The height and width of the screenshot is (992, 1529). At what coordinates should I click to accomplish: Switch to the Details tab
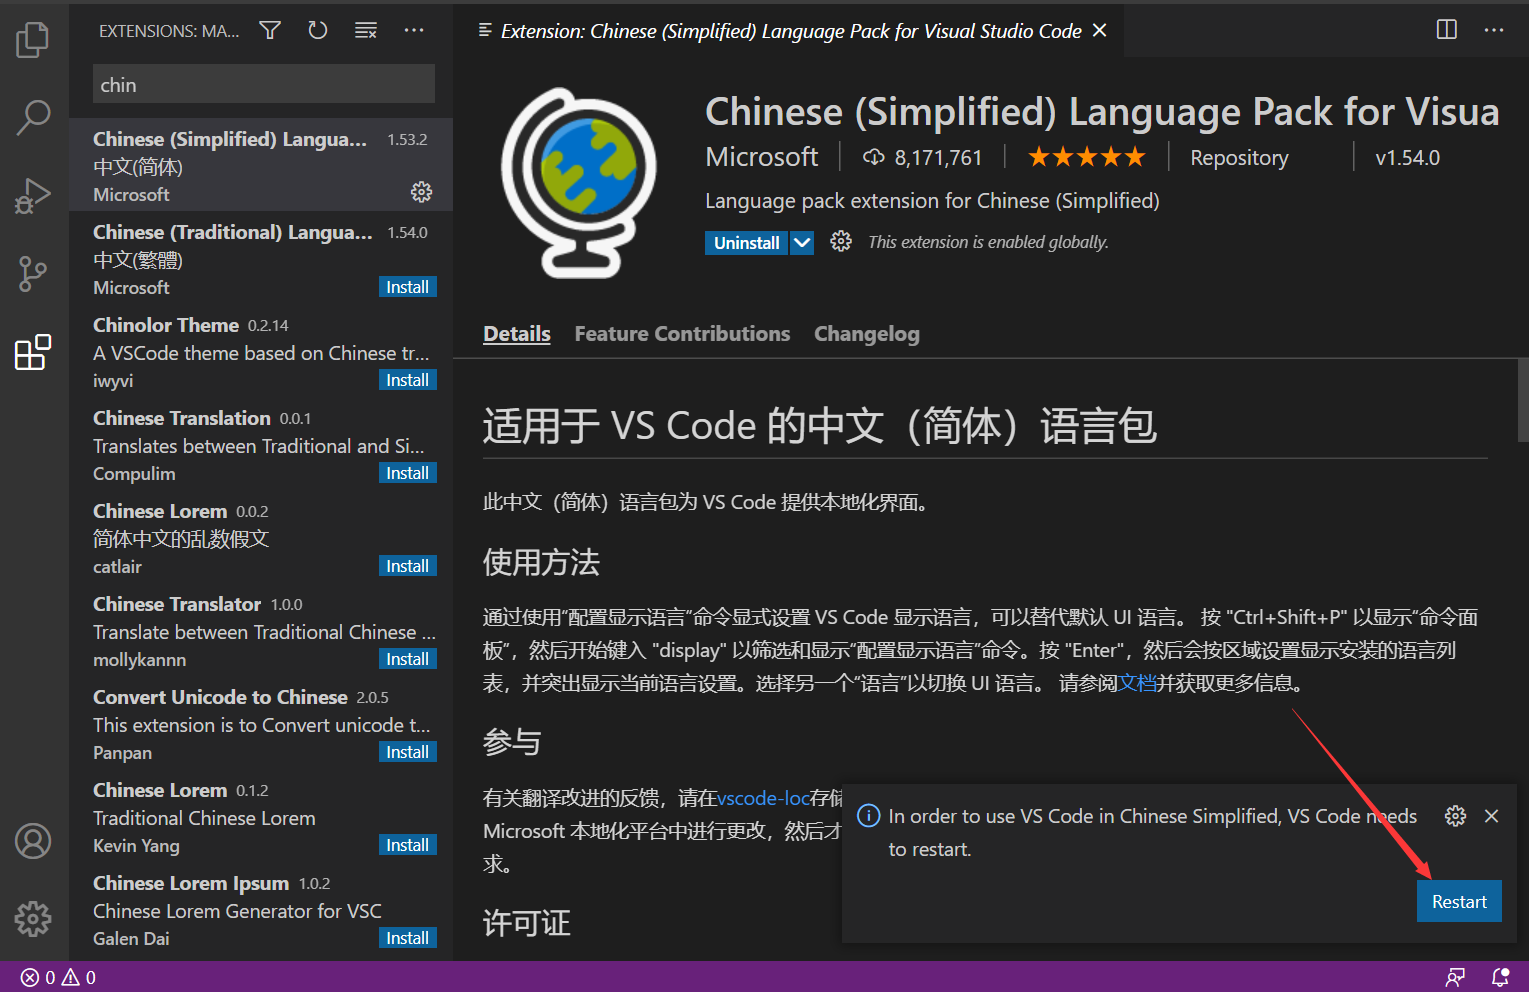(x=517, y=334)
